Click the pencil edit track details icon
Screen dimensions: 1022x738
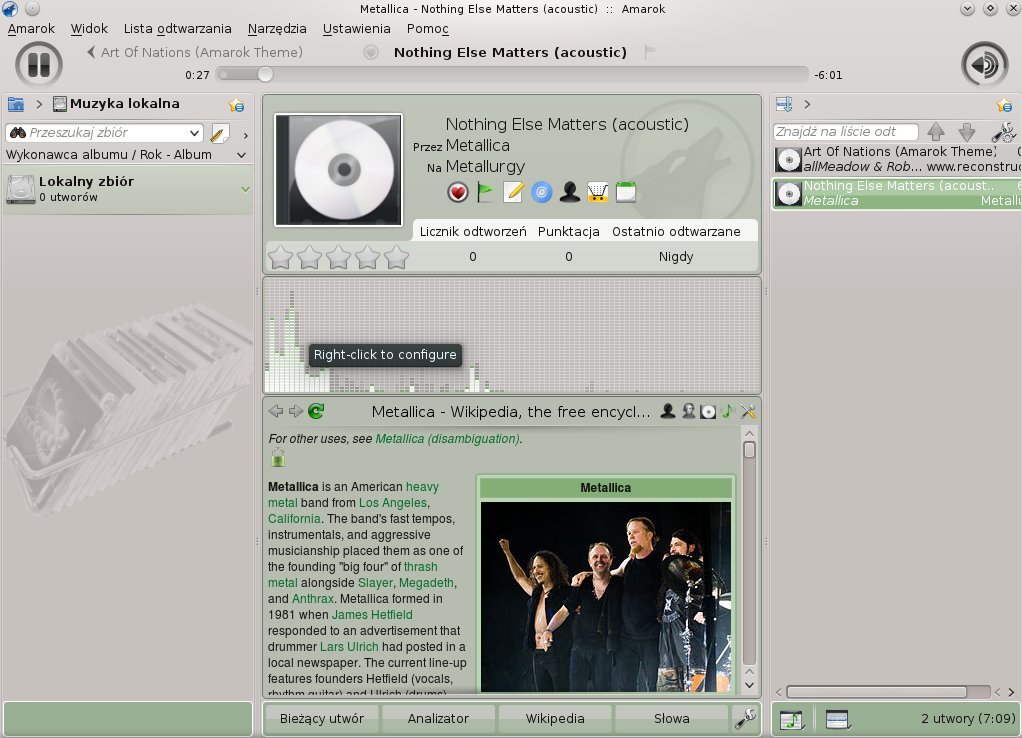(x=513, y=192)
